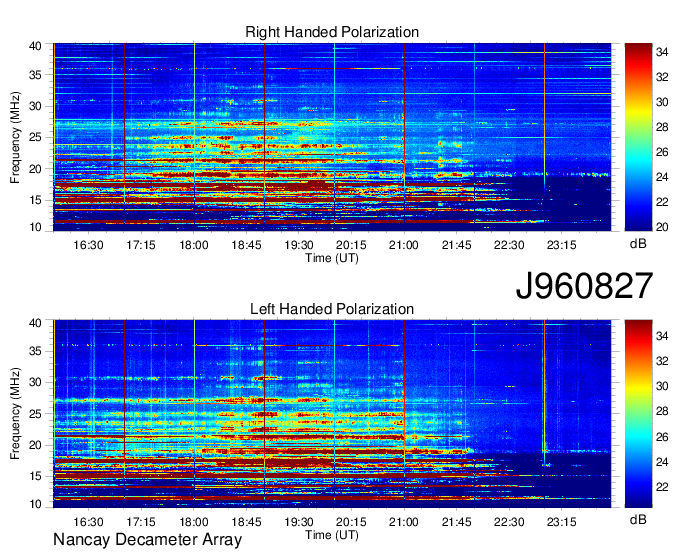Click the 30 dB tick on Right Handed colorbar

(662, 102)
